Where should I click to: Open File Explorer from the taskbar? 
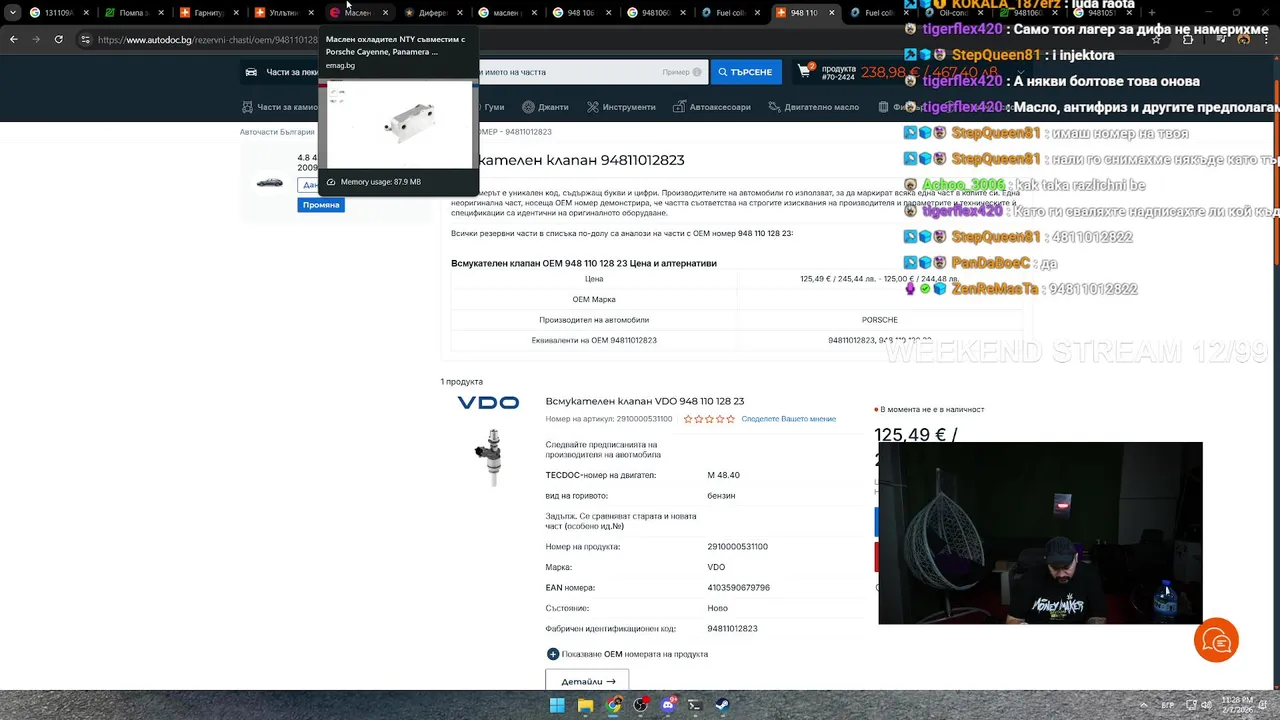point(586,705)
